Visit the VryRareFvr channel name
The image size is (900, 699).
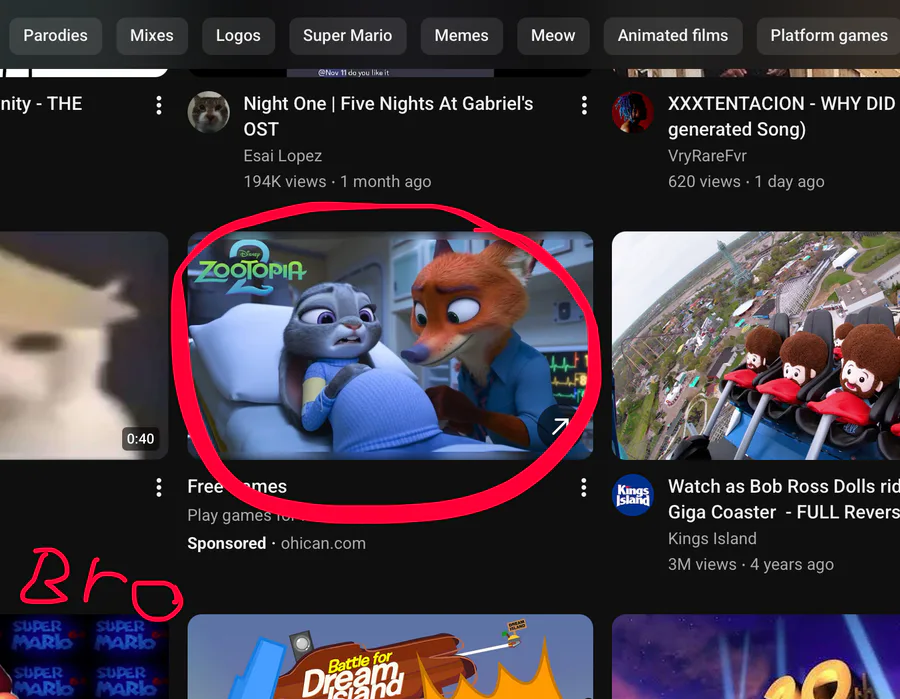(x=707, y=156)
